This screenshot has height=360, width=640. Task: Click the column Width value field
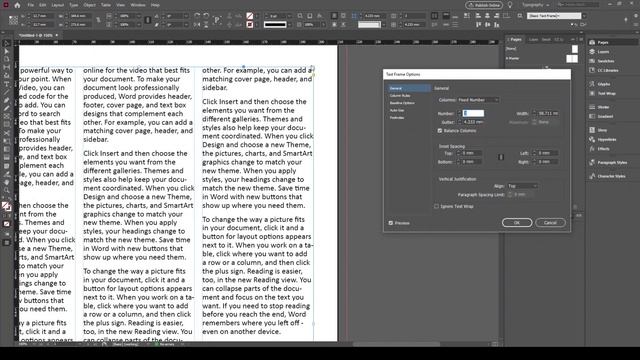pos(548,113)
